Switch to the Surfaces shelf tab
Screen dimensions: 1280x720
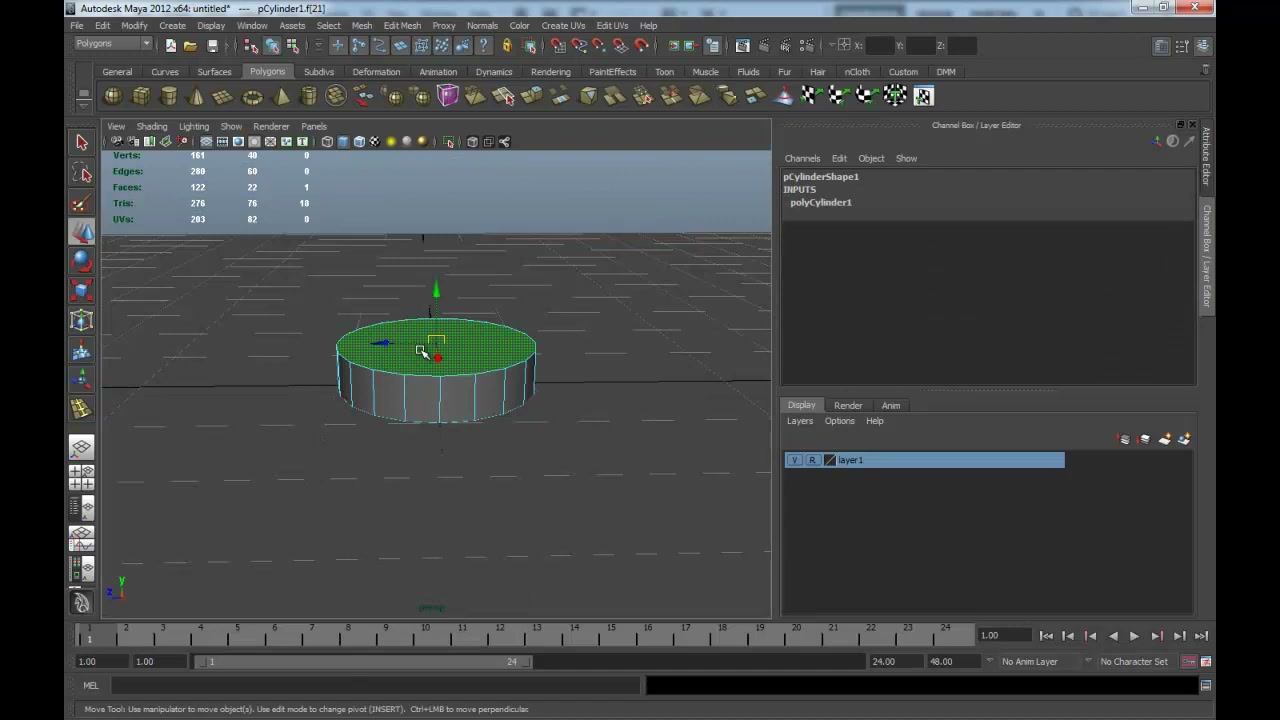tap(214, 72)
